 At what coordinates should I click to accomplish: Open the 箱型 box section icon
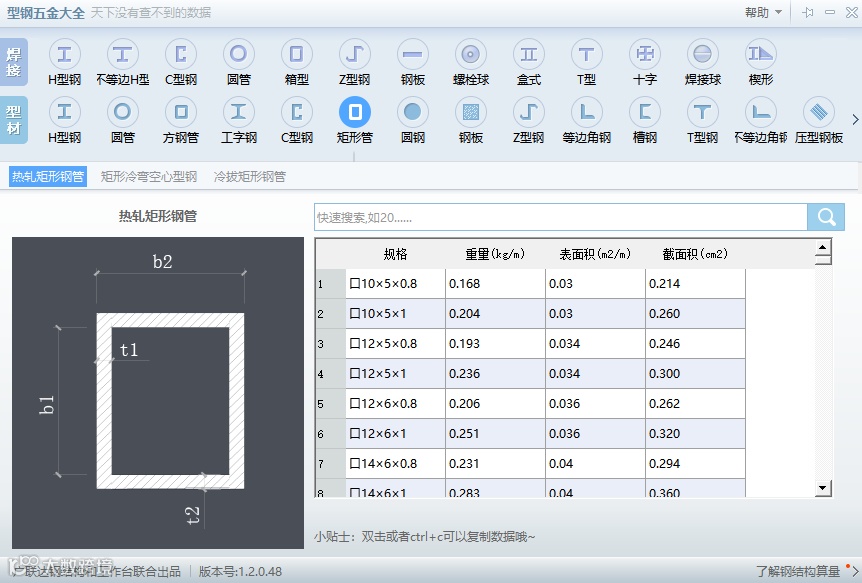click(296, 62)
